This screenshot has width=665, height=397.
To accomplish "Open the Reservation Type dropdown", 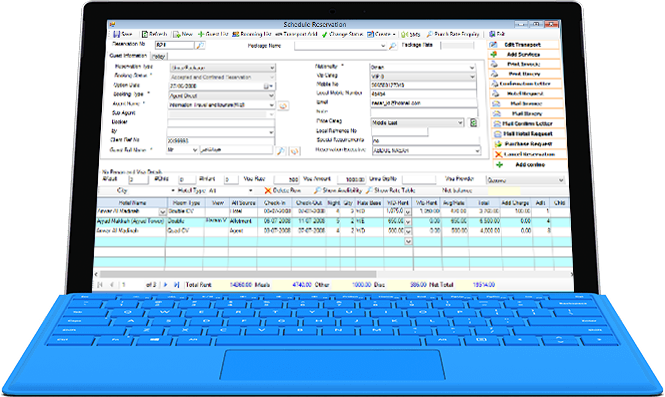I will [x=272, y=68].
